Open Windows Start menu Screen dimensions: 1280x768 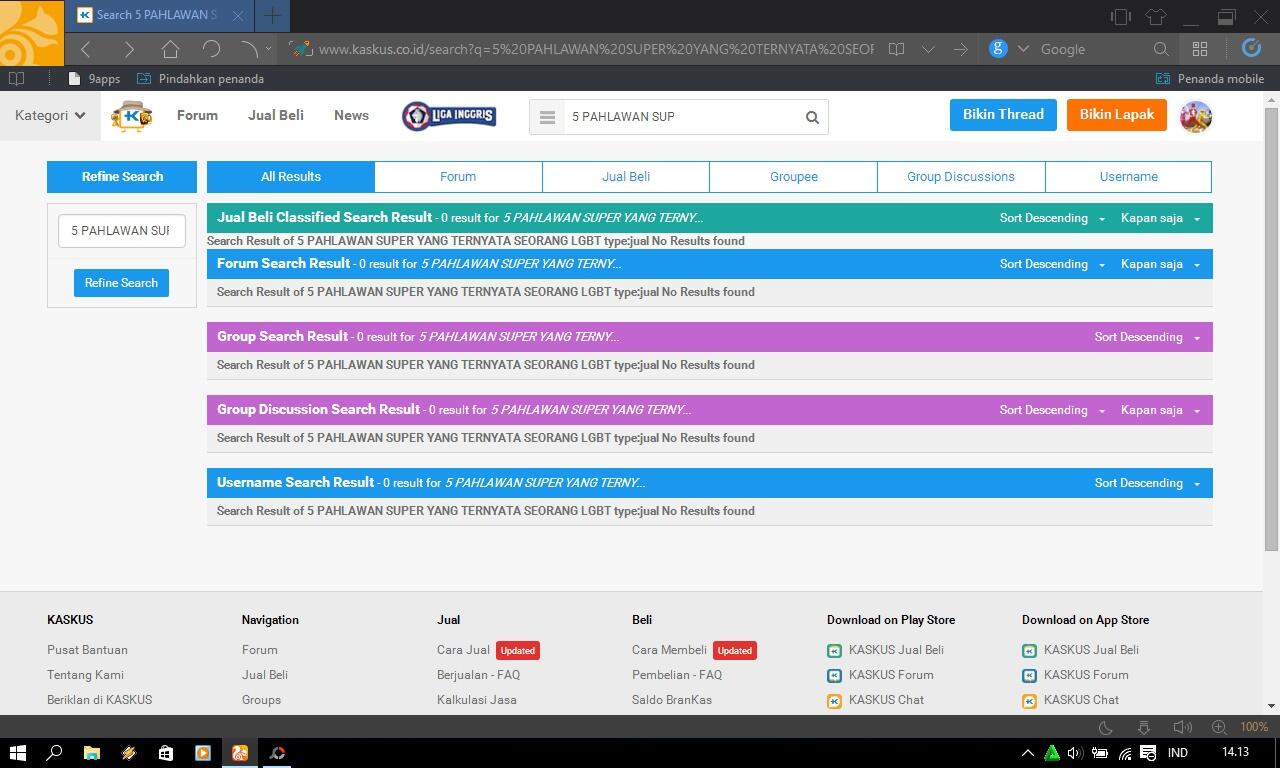(x=17, y=753)
